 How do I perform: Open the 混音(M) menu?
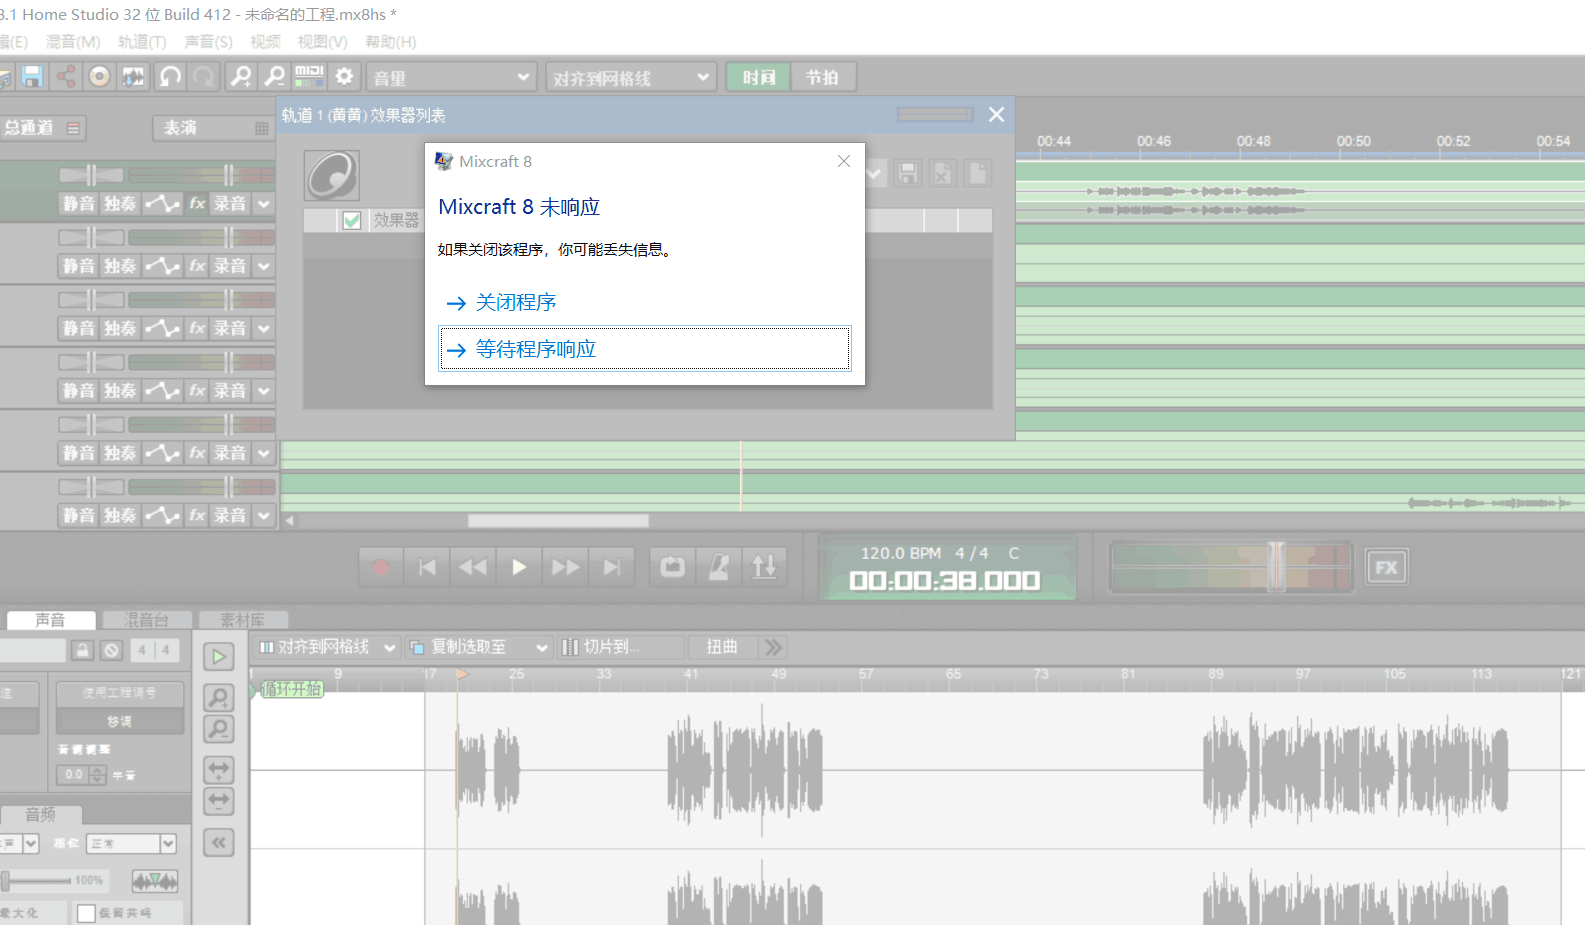[73, 42]
